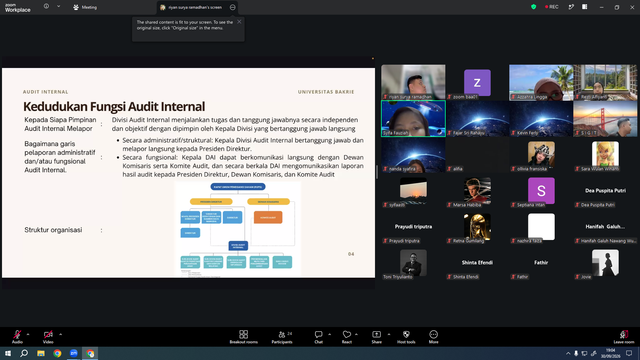The height and width of the screenshot is (360, 640).
Task: Expand Video options arrow
Action: click(x=60, y=334)
